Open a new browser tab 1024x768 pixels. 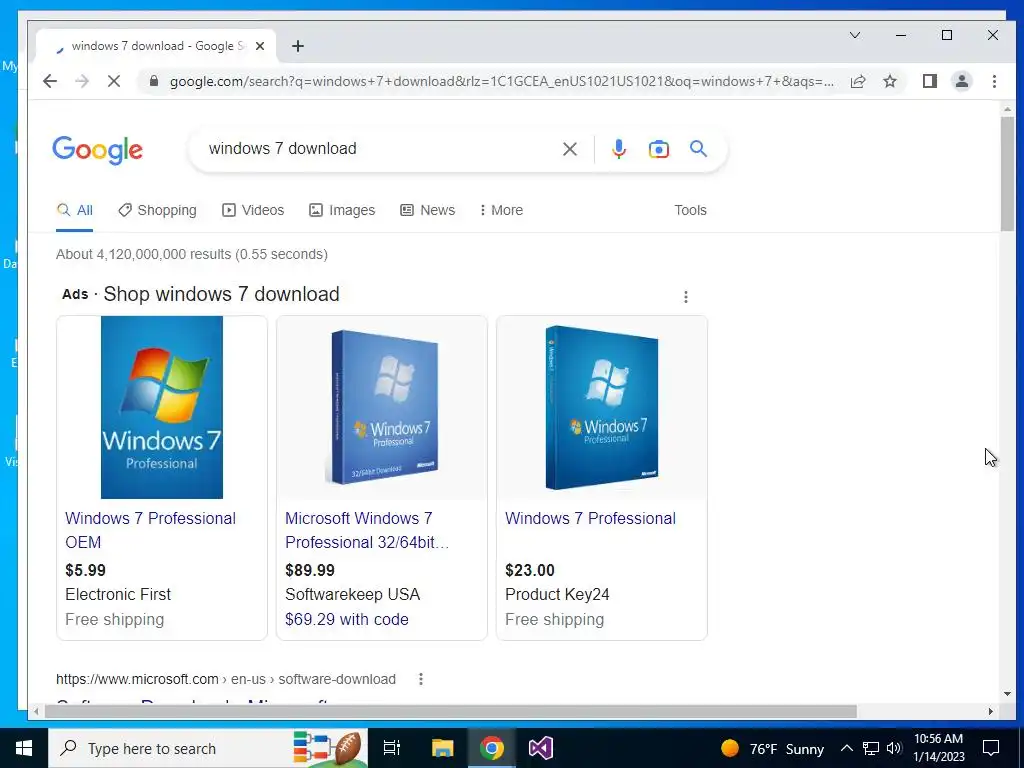298,46
